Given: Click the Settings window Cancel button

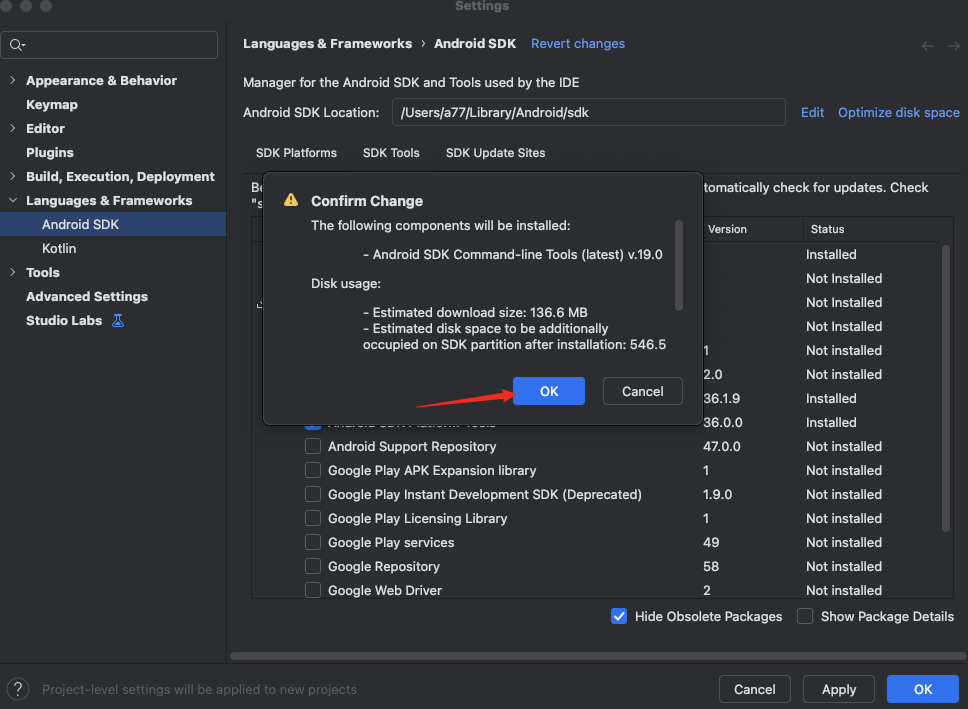Looking at the screenshot, I should tap(754, 689).
